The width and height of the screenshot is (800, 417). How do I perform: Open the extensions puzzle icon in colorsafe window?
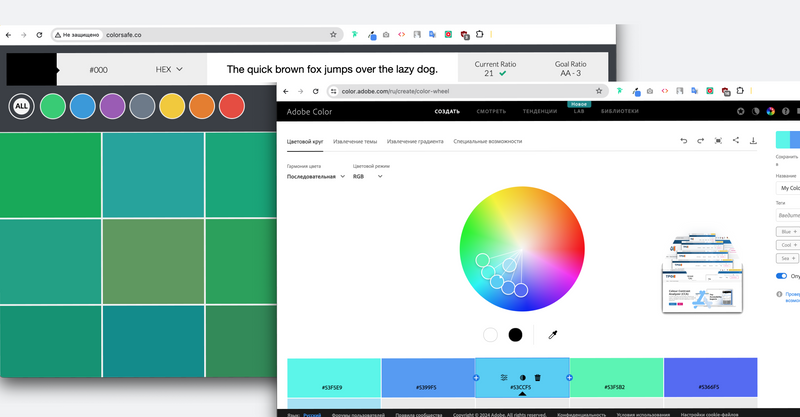(x=480, y=34)
